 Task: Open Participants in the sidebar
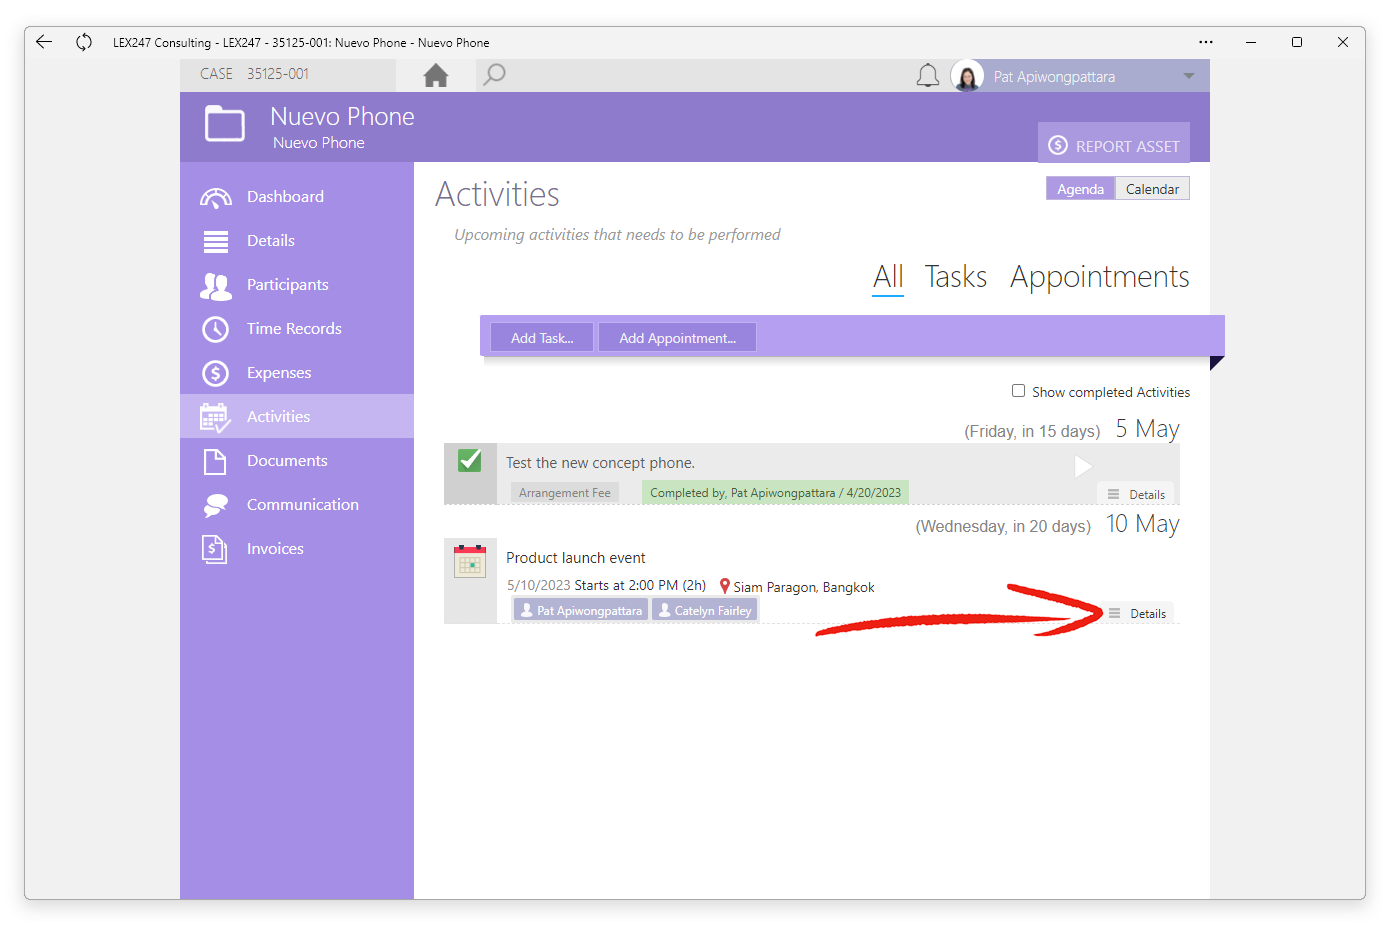tap(297, 285)
